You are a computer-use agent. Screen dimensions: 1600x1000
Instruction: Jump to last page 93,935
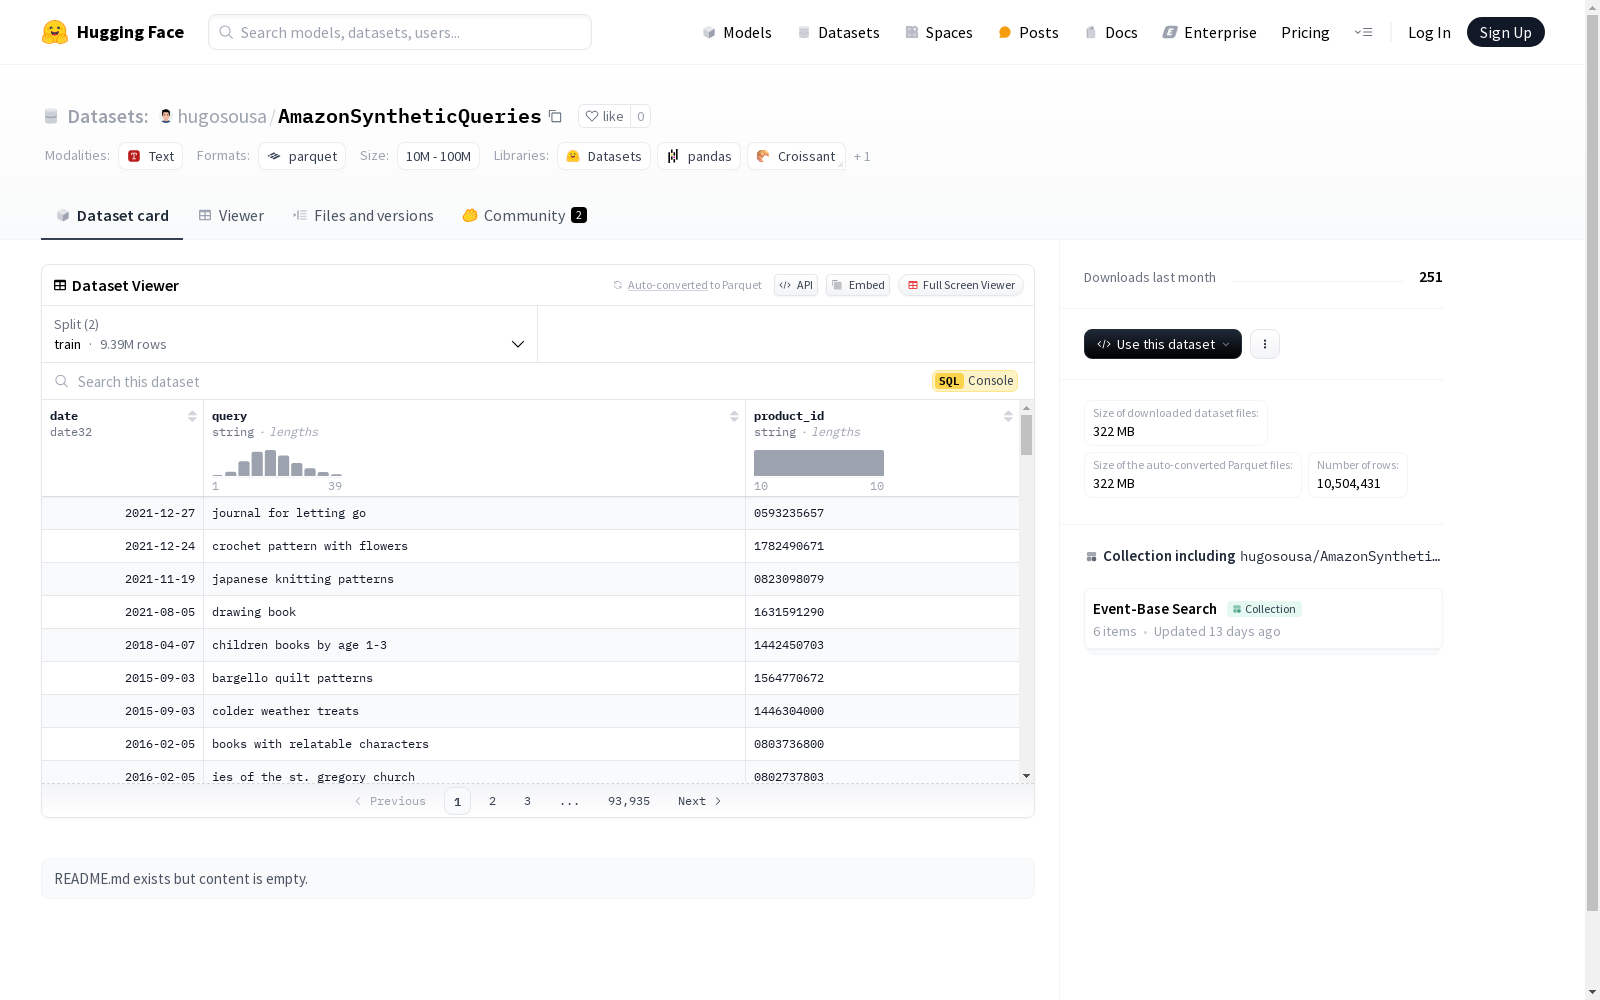coord(629,801)
